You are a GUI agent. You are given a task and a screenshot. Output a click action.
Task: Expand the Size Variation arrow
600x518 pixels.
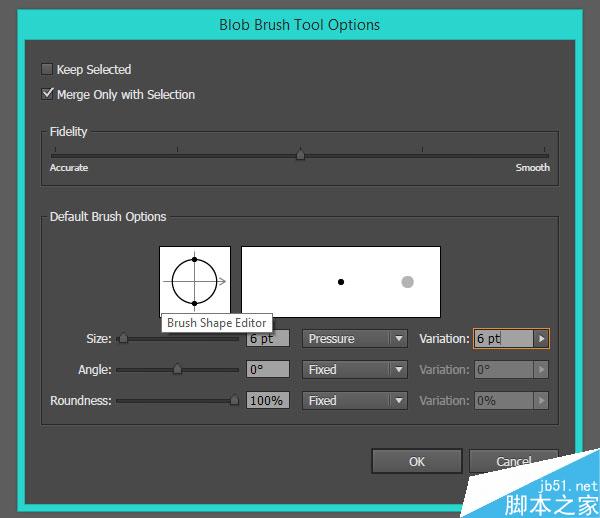(x=541, y=339)
